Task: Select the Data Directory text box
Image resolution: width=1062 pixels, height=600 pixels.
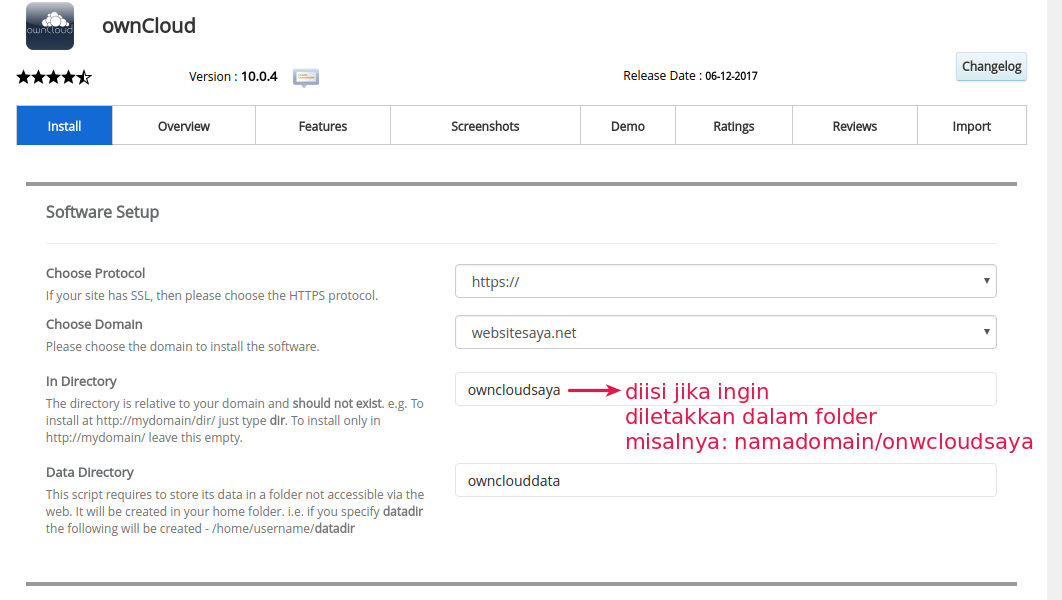Action: tap(725, 480)
